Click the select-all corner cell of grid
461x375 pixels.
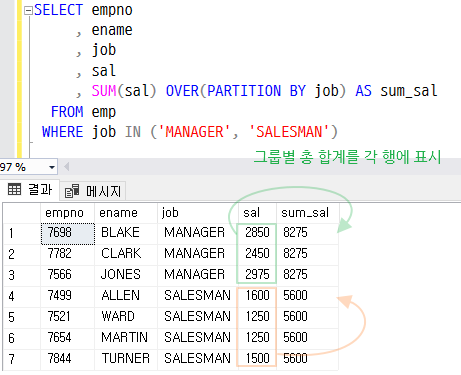(22, 213)
